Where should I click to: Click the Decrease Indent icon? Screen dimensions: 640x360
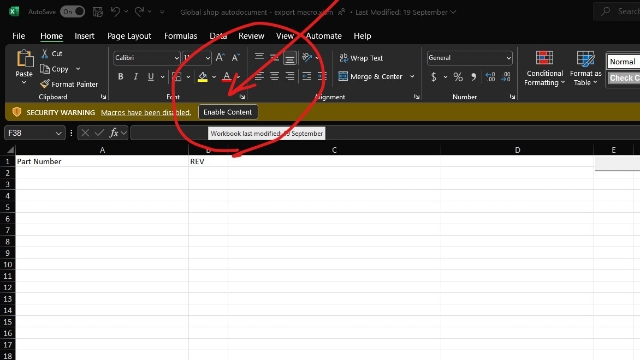pyautogui.click(x=307, y=76)
